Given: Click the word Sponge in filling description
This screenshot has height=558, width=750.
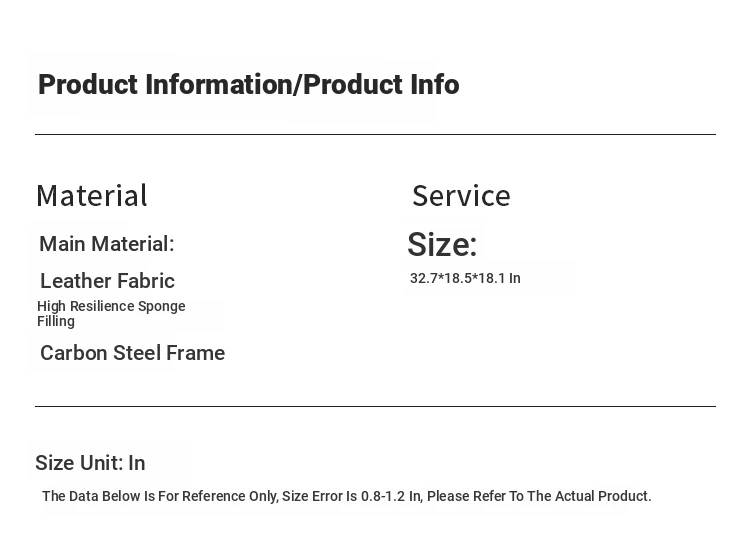Looking at the screenshot, I should [162, 307].
